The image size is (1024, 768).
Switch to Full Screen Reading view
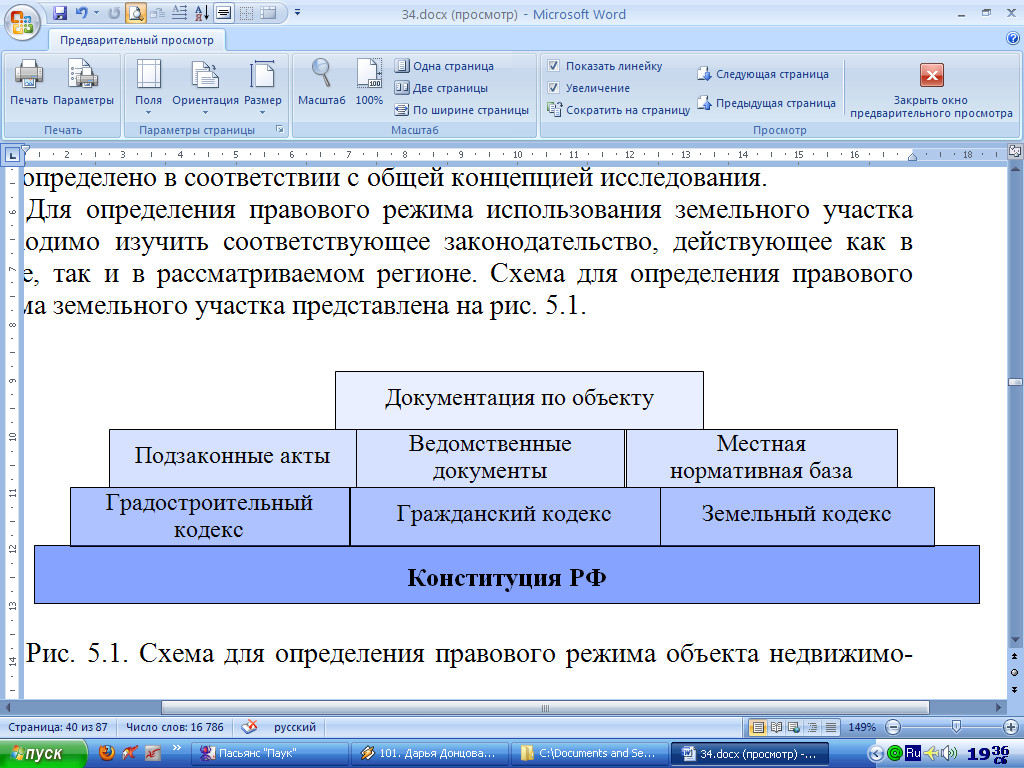(776, 727)
